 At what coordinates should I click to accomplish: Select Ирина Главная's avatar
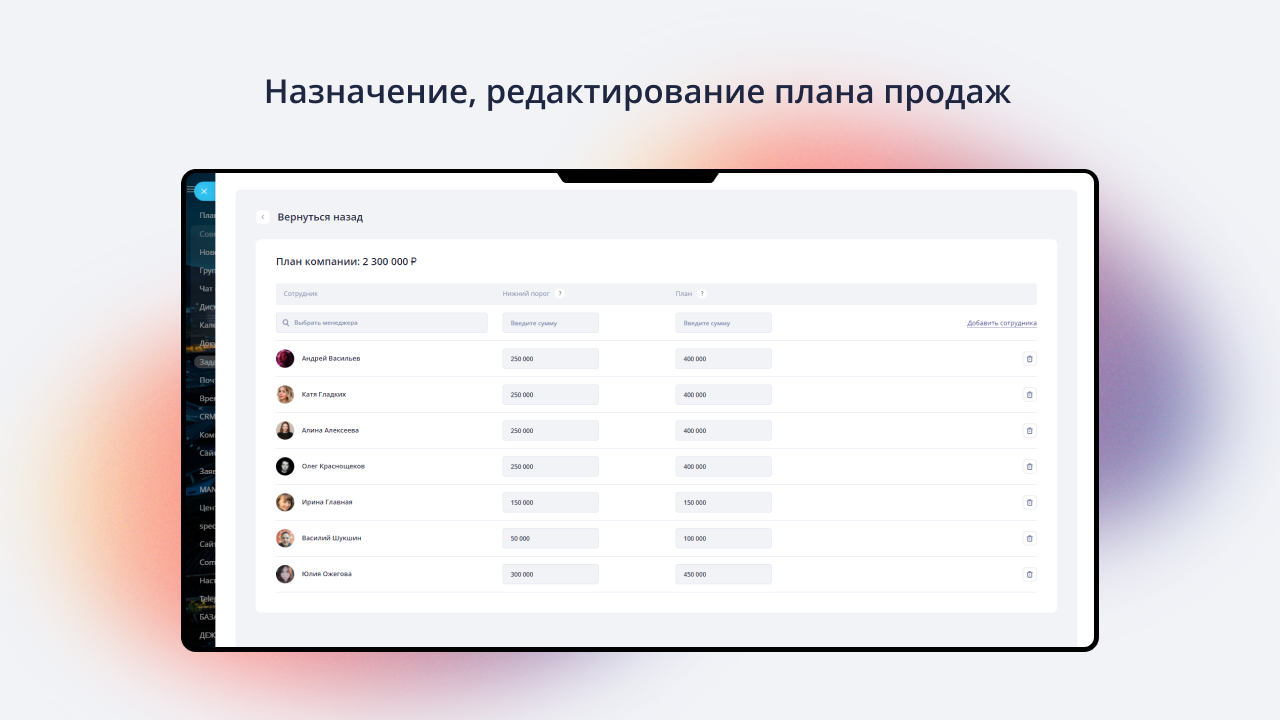pos(285,502)
